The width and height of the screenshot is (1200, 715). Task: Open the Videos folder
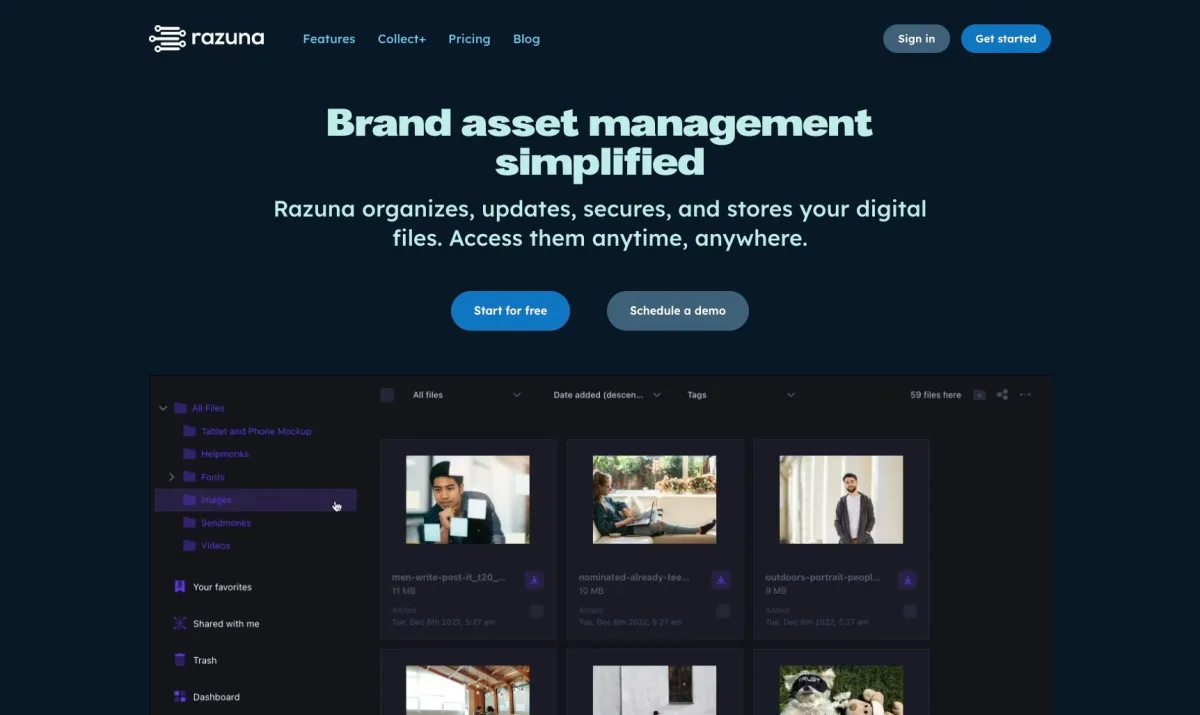[x=215, y=546]
